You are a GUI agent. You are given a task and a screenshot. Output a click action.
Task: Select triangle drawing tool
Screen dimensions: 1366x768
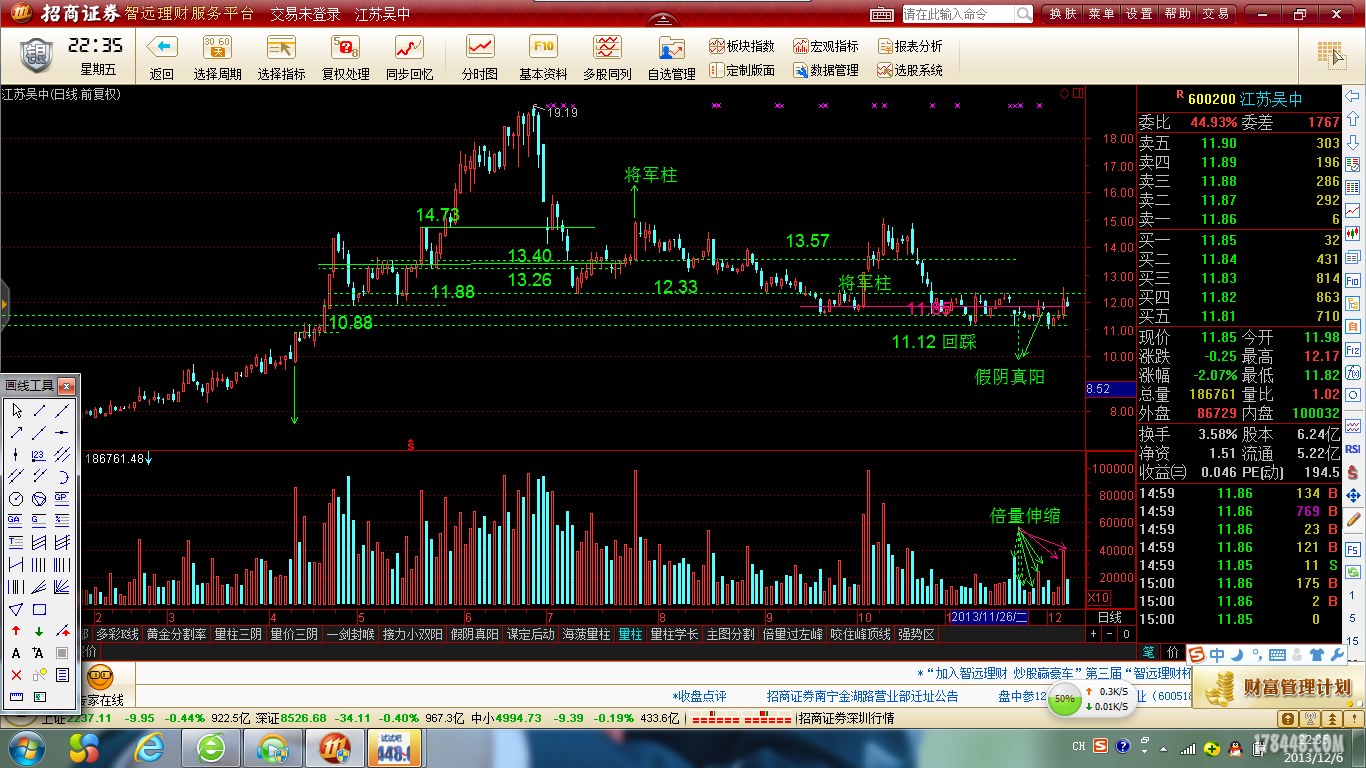click(16, 610)
